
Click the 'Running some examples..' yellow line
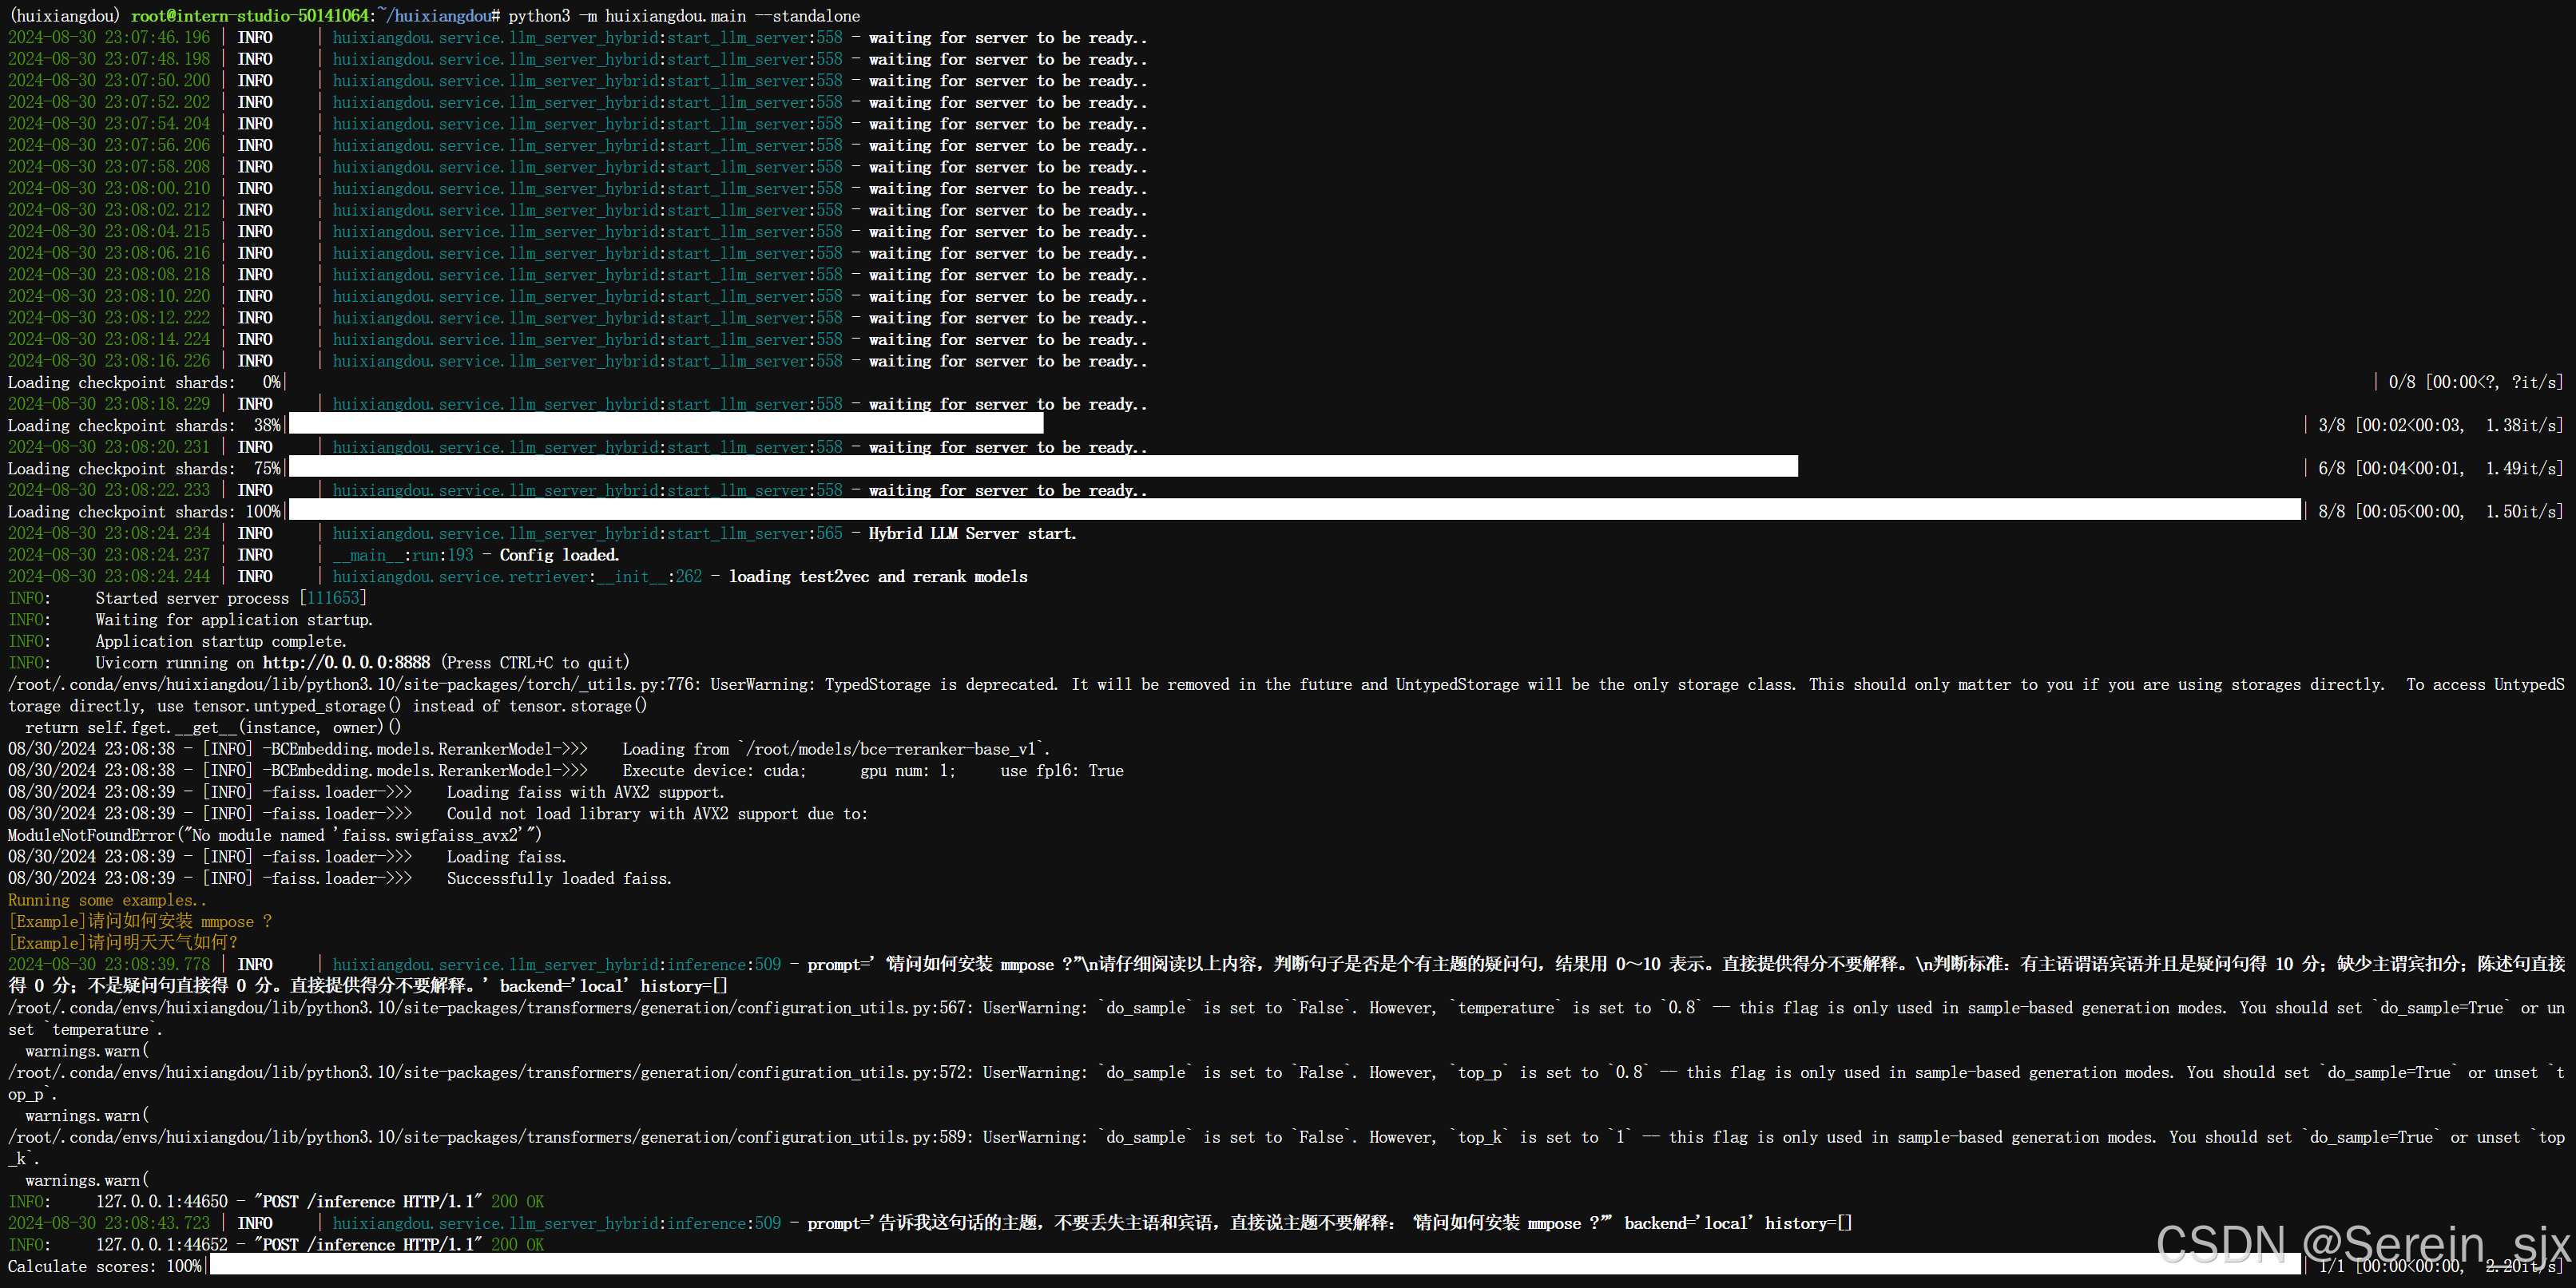(x=107, y=900)
